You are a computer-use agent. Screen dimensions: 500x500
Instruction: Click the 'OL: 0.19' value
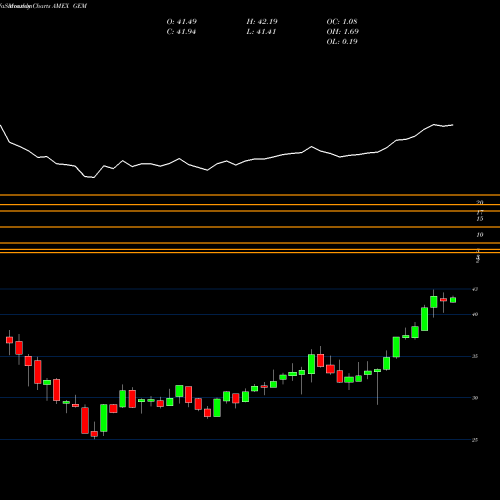click(x=342, y=42)
